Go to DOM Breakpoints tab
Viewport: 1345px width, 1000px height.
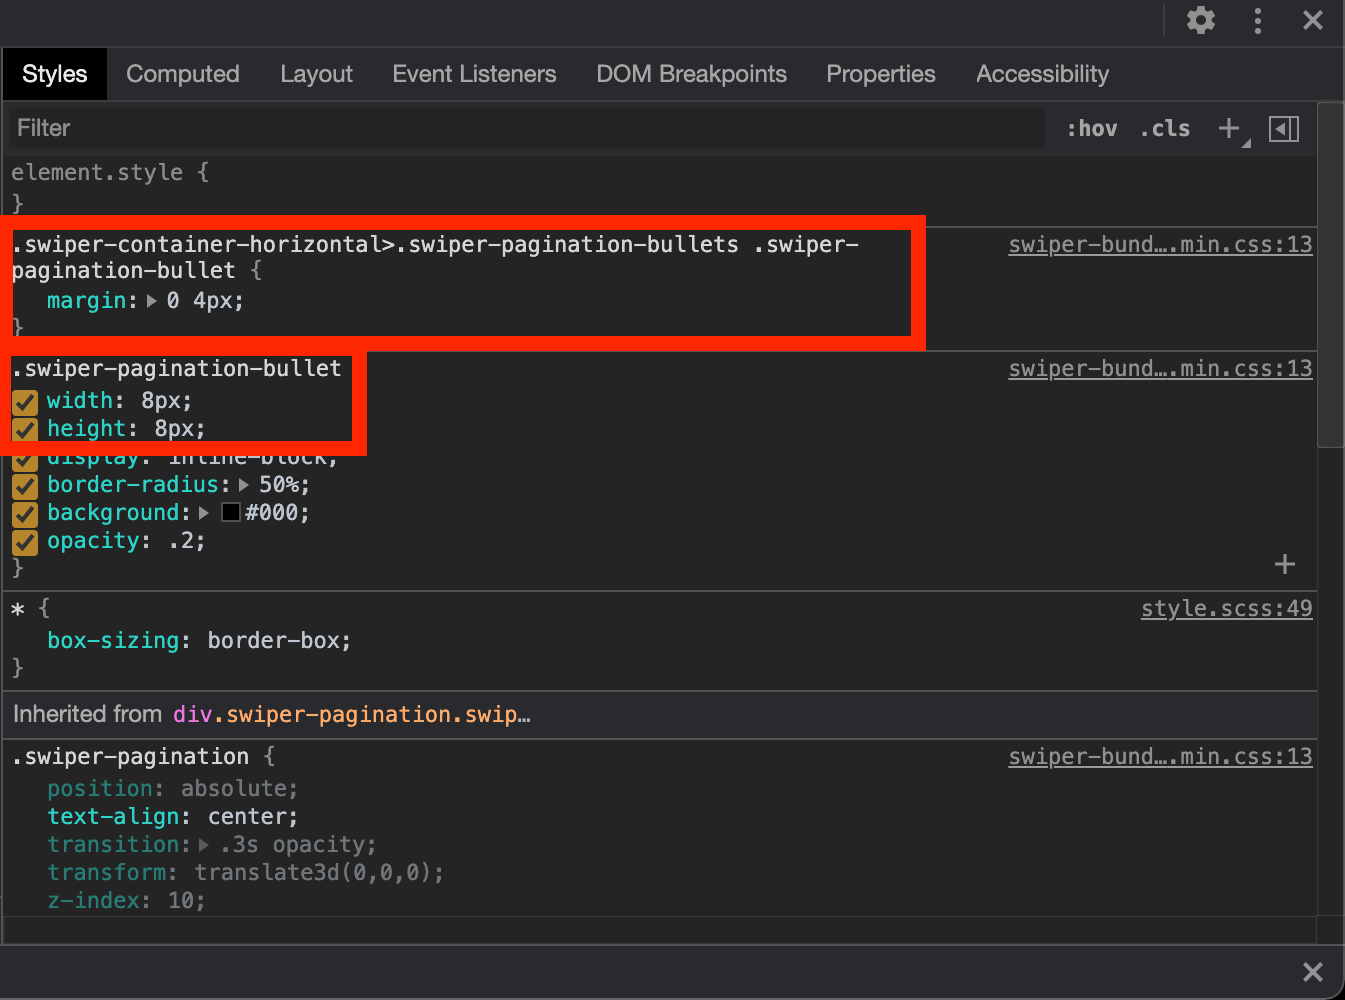691,74
